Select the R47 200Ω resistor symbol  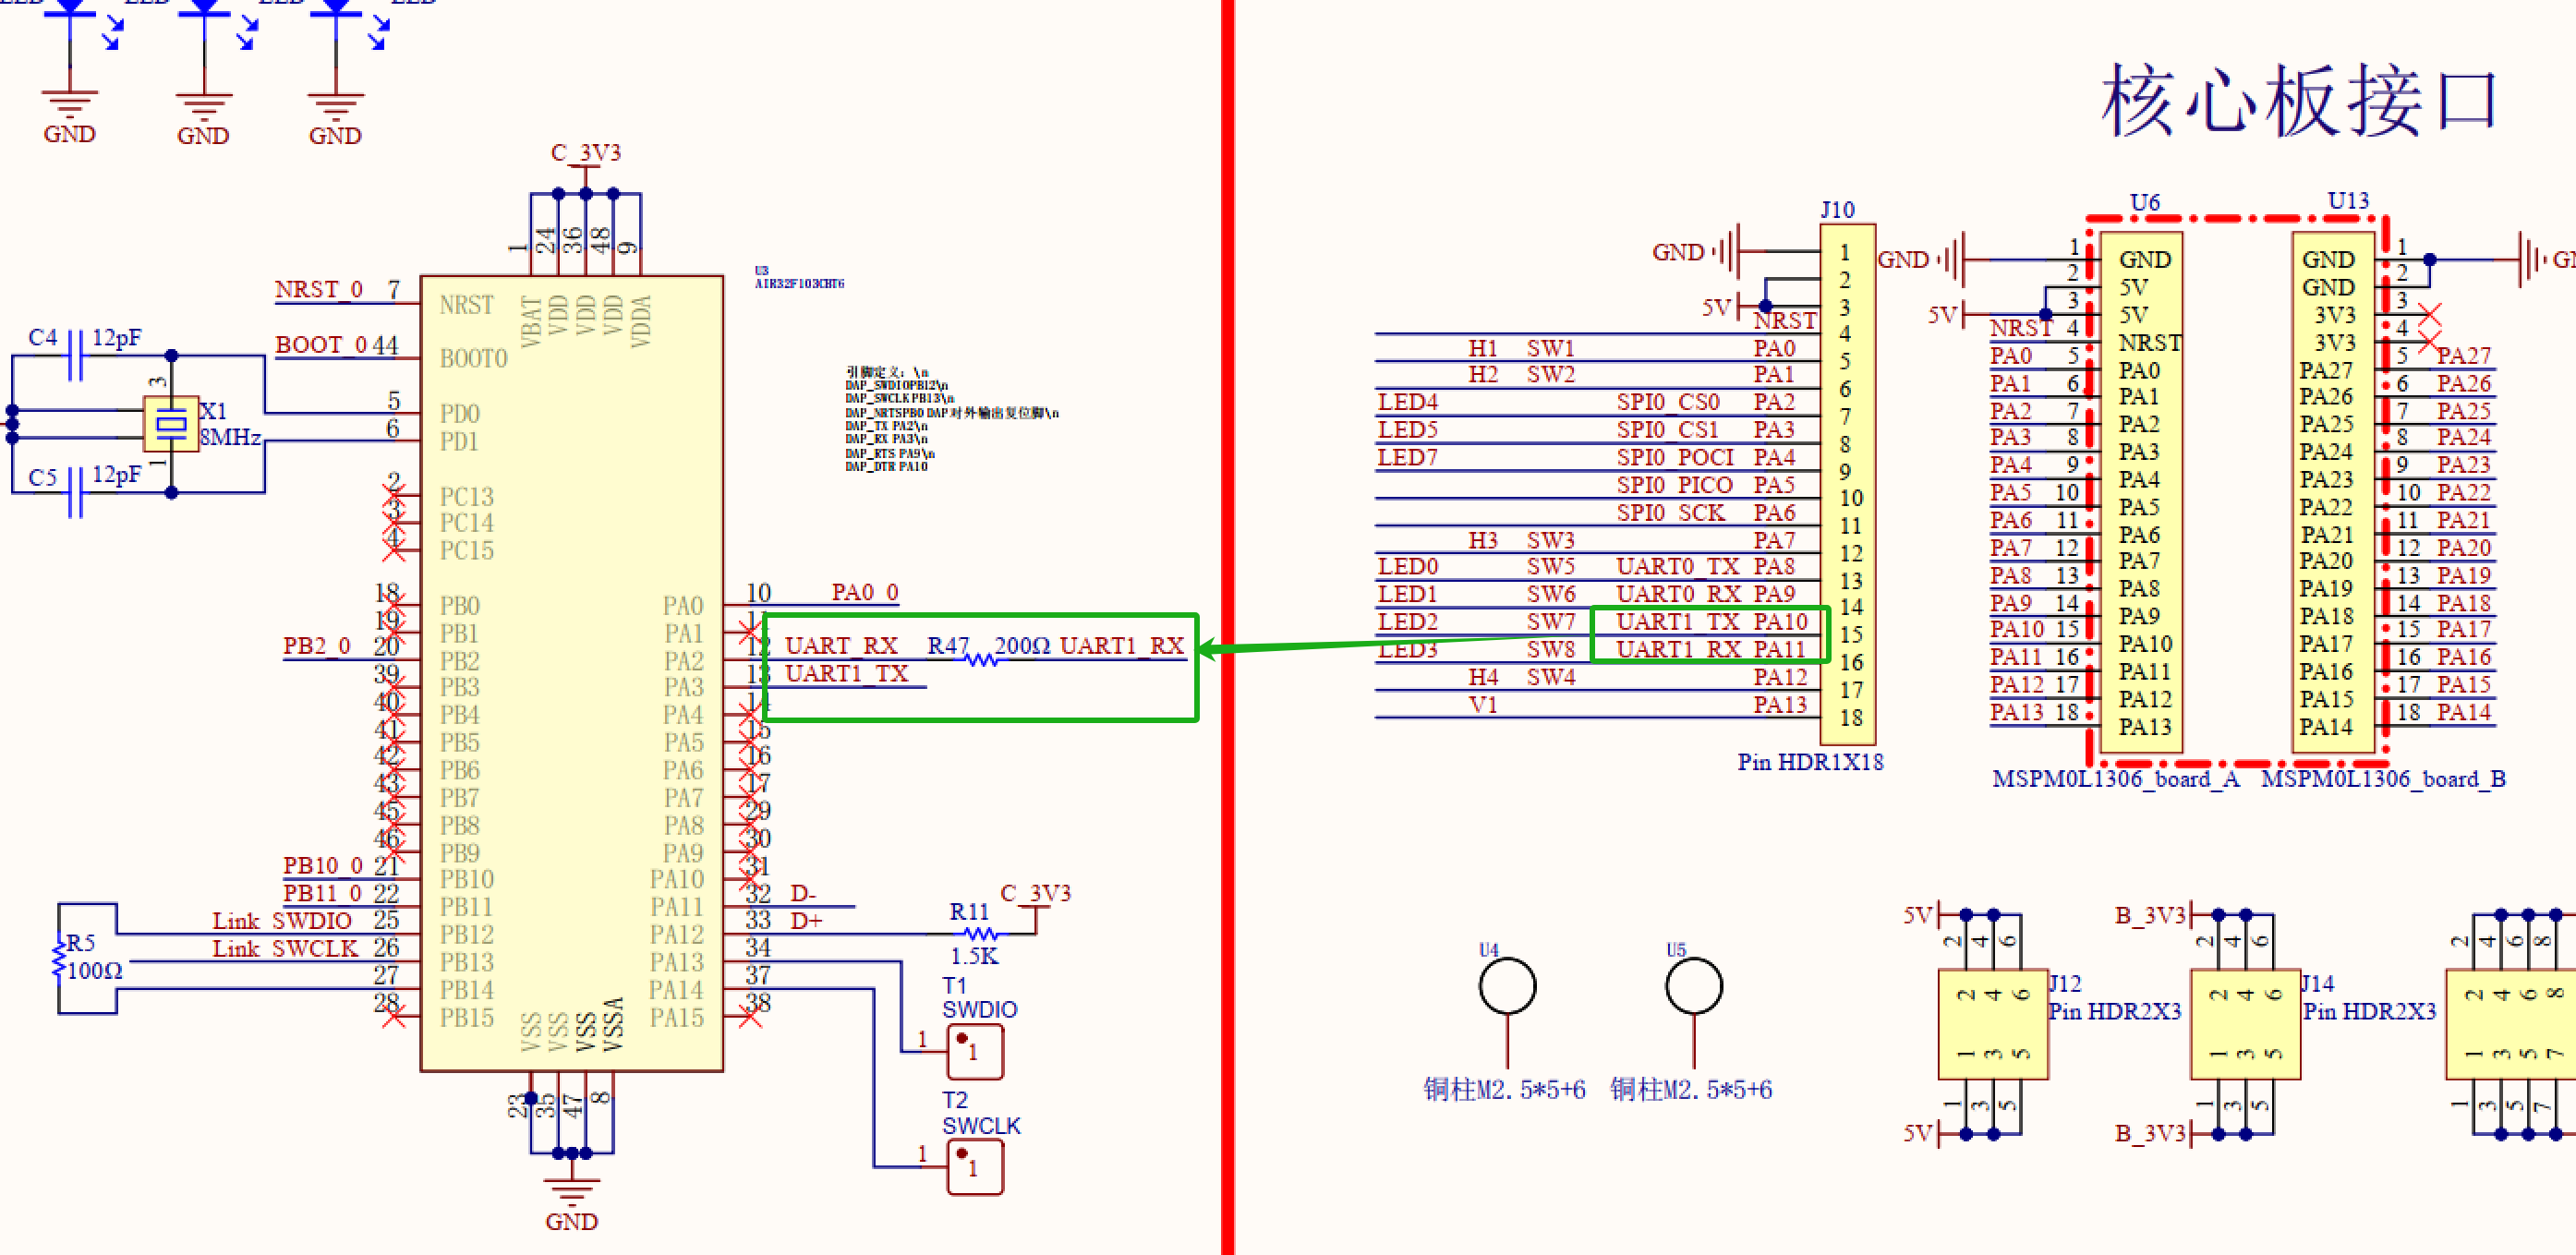coord(981,659)
